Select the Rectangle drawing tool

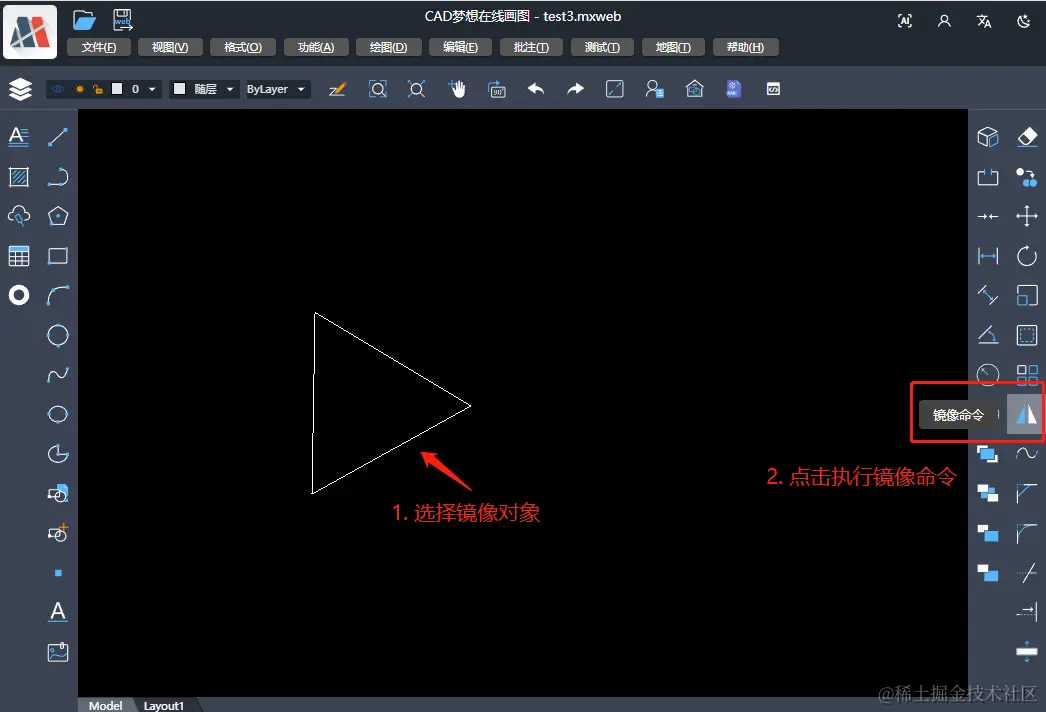click(x=58, y=256)
